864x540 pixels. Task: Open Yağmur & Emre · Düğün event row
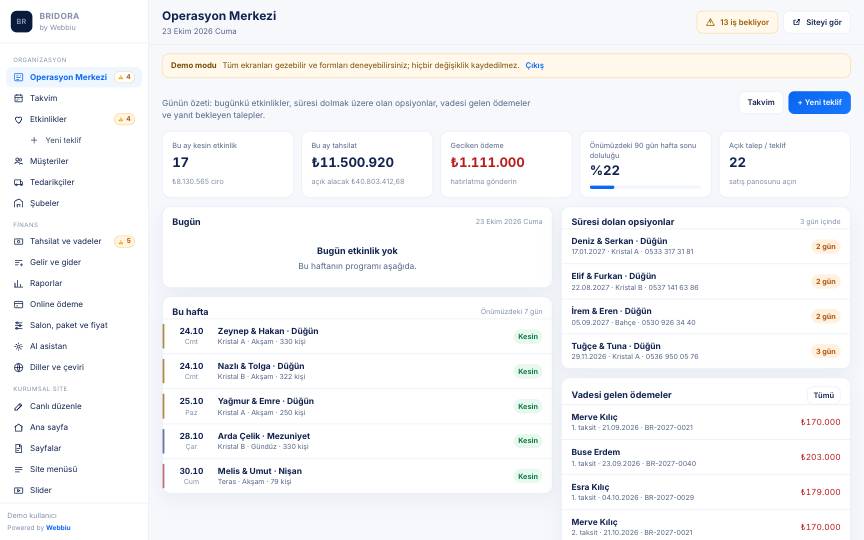tap(357, 406)
